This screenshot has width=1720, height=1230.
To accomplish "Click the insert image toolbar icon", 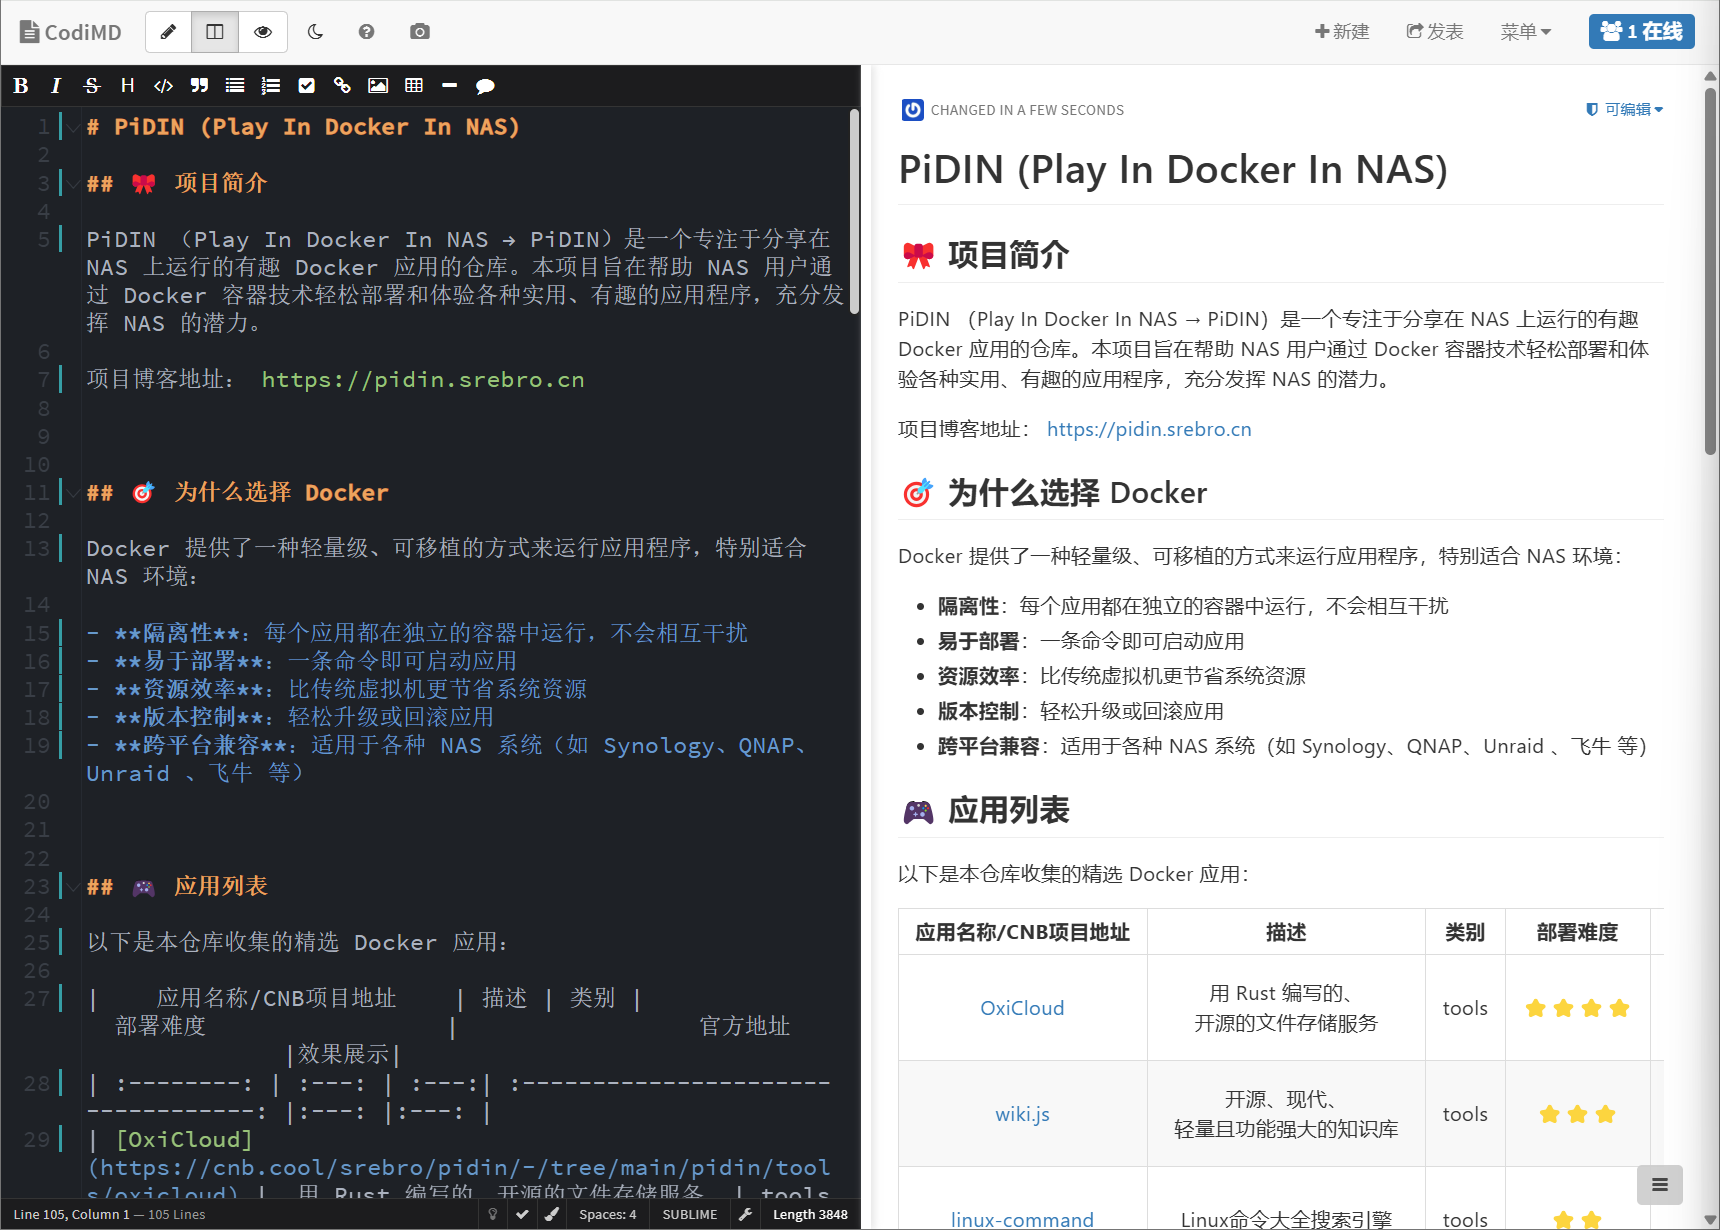I will point(378,86).
